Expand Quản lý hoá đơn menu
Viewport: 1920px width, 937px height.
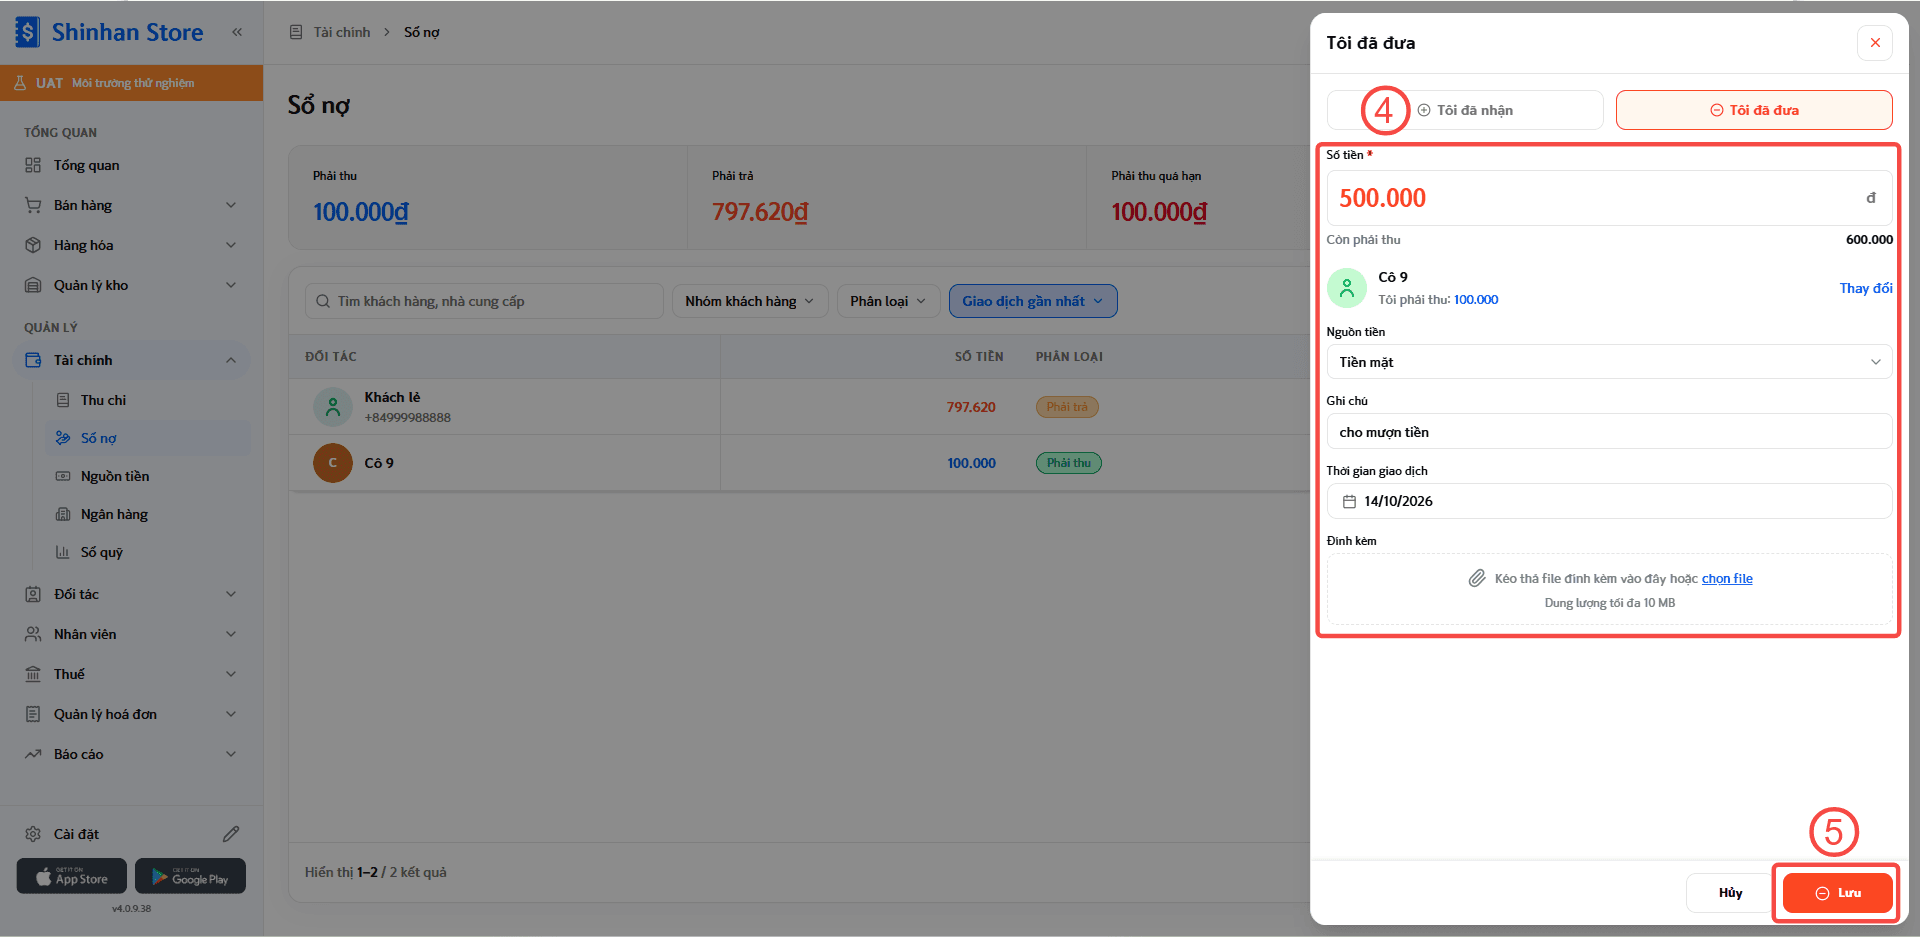coord(132,714)
